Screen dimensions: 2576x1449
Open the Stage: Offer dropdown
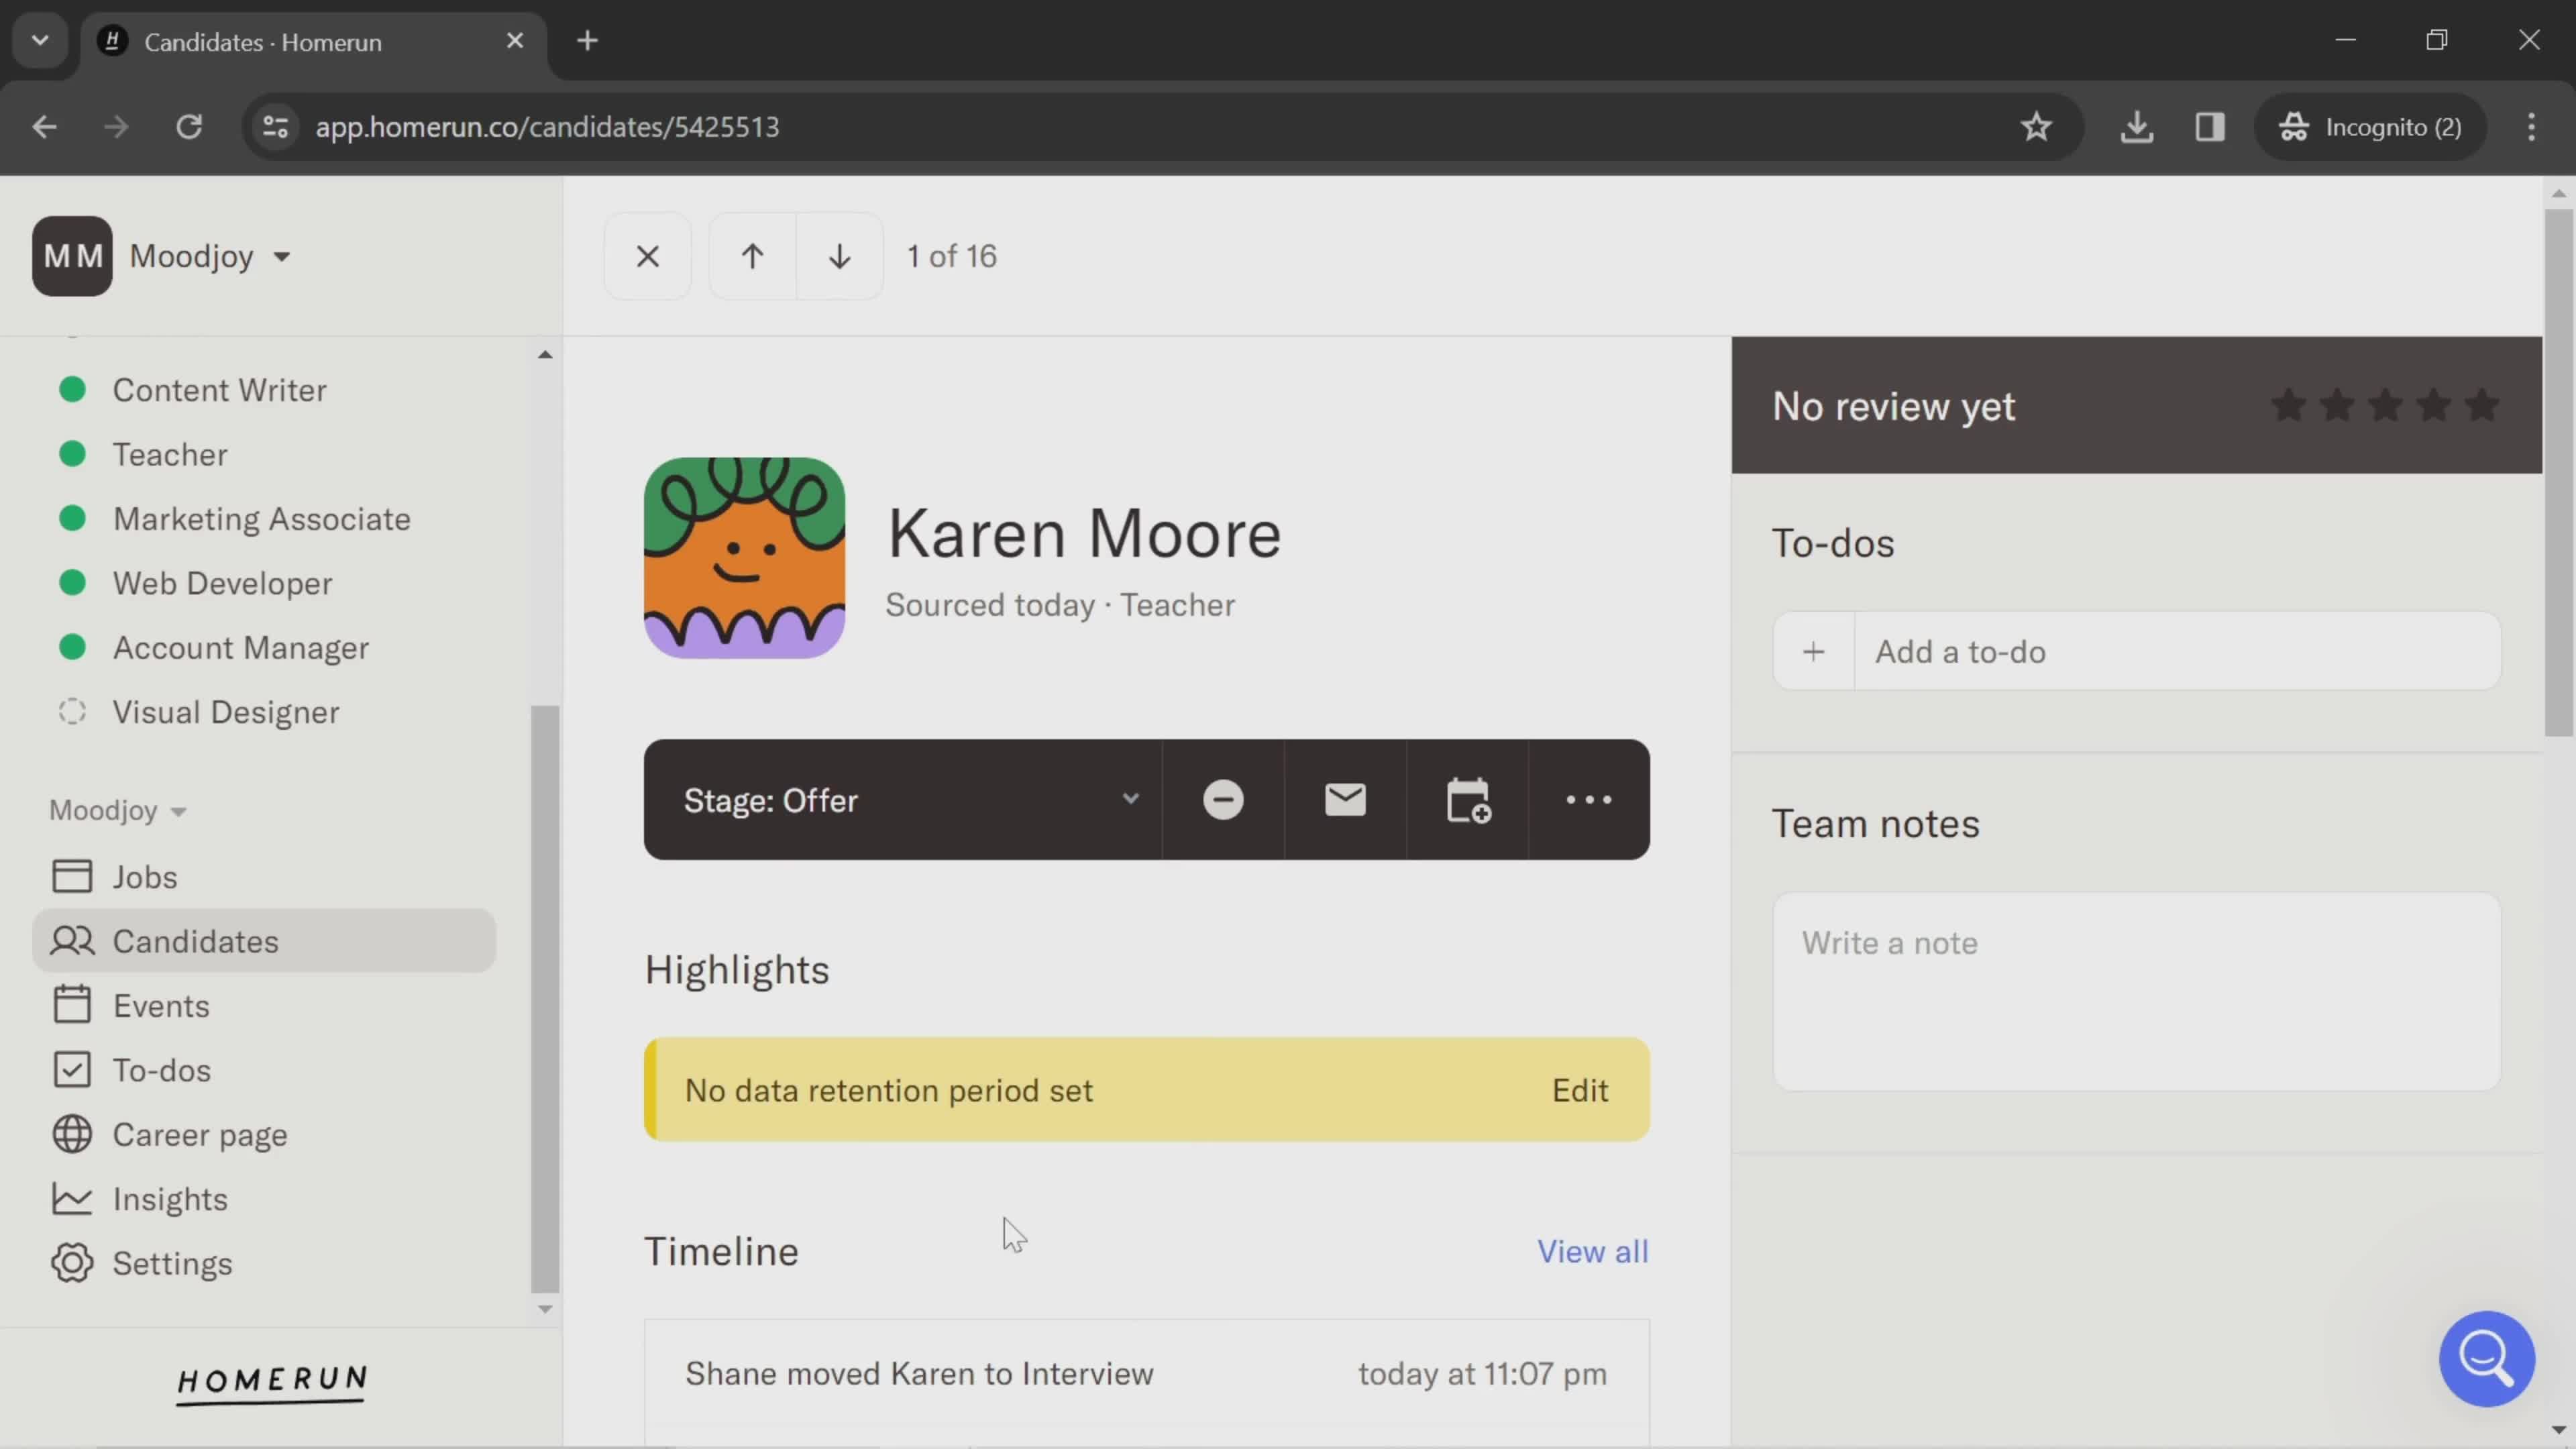[x=903, y=800]
